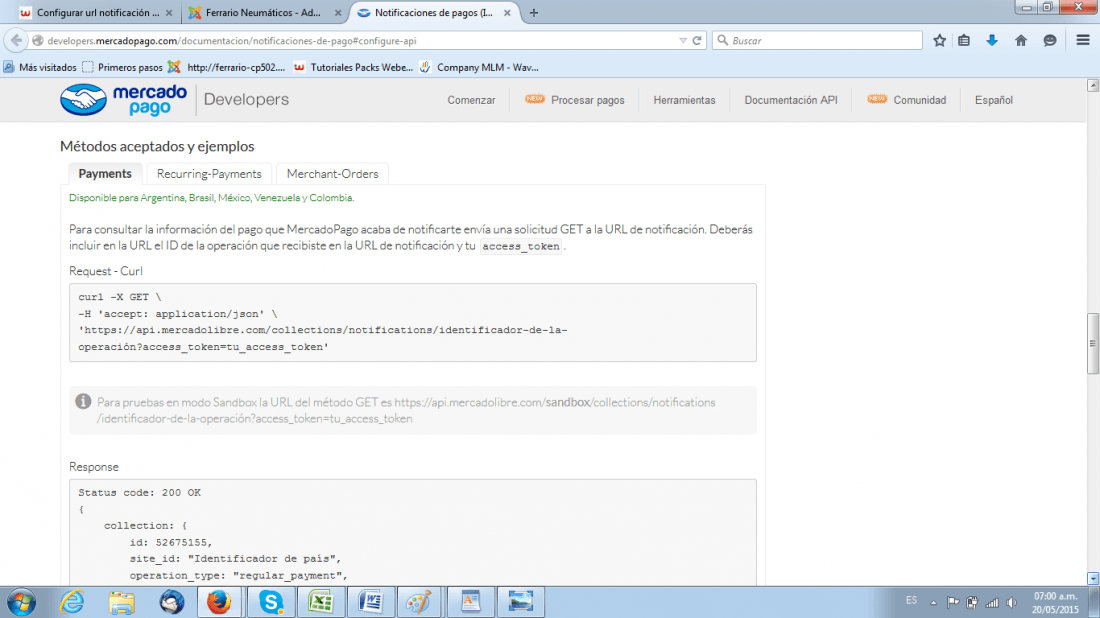Viewport: 1100px width, 618px height.
Task: Click "Status code: 200 OK" line
Action: (x=140, y=492)
